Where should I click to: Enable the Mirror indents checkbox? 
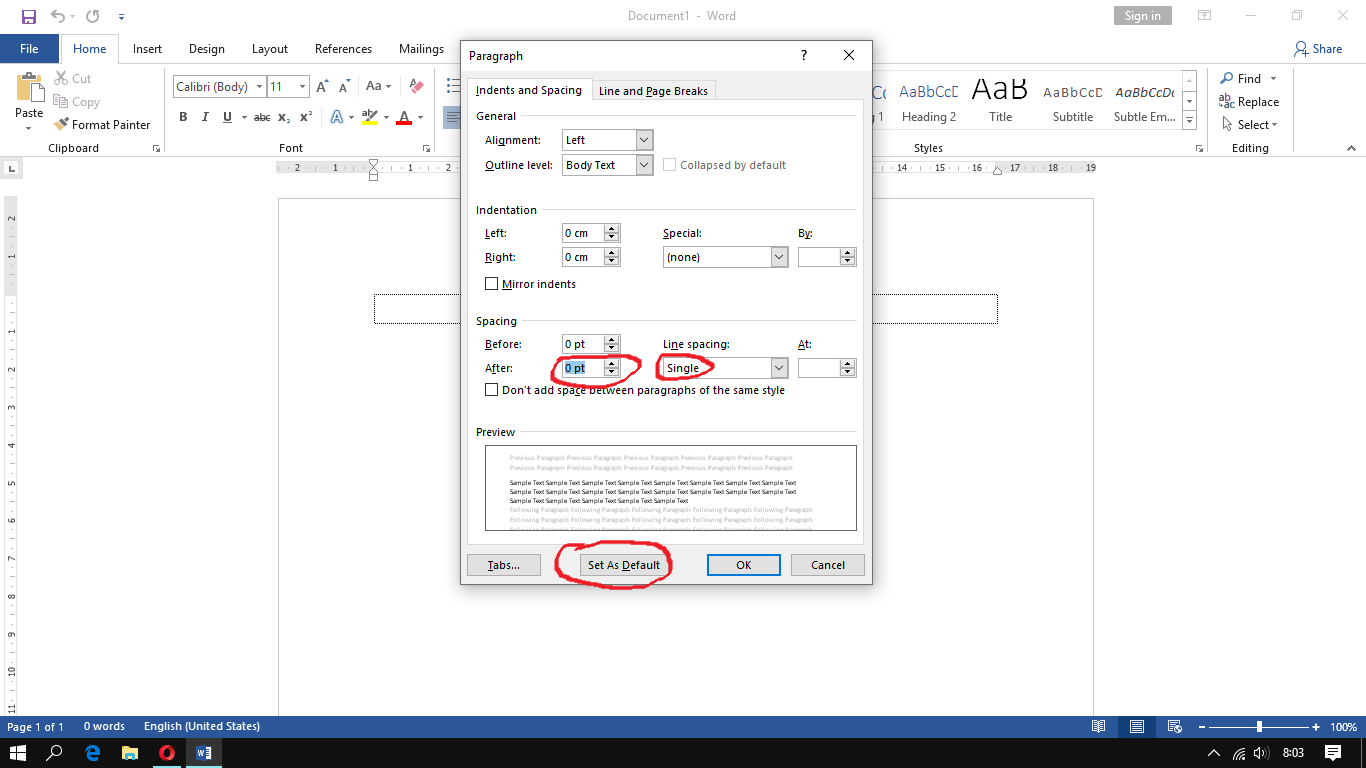(x=491, y=284)
